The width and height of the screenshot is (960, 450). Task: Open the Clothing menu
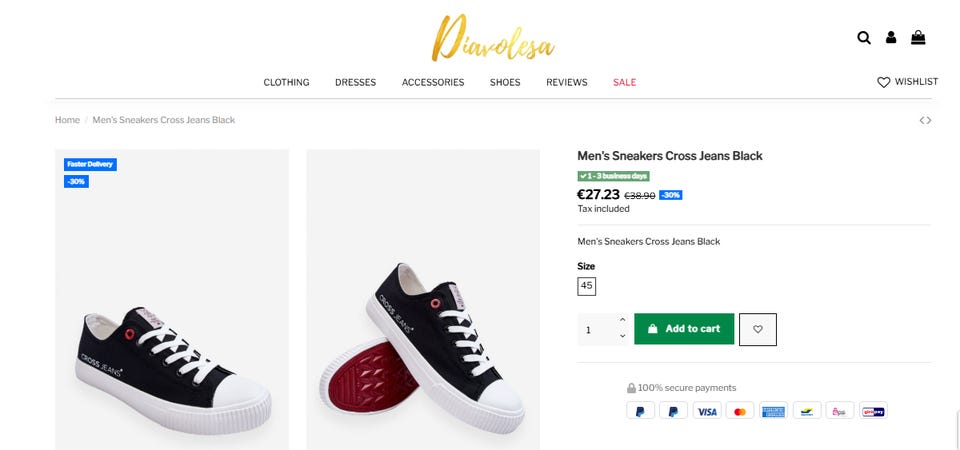point(286,82)
